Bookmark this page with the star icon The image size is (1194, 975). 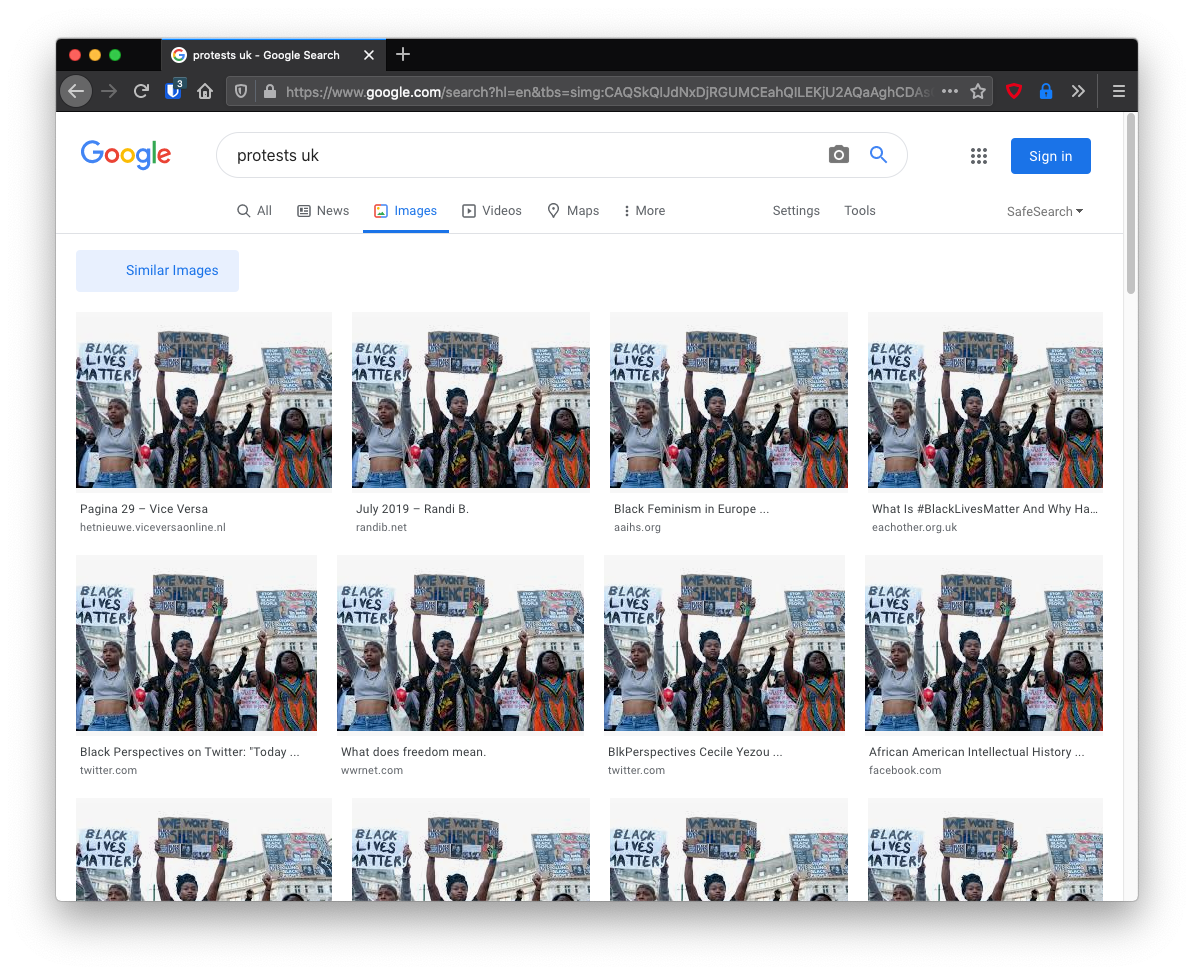[978, 91]
